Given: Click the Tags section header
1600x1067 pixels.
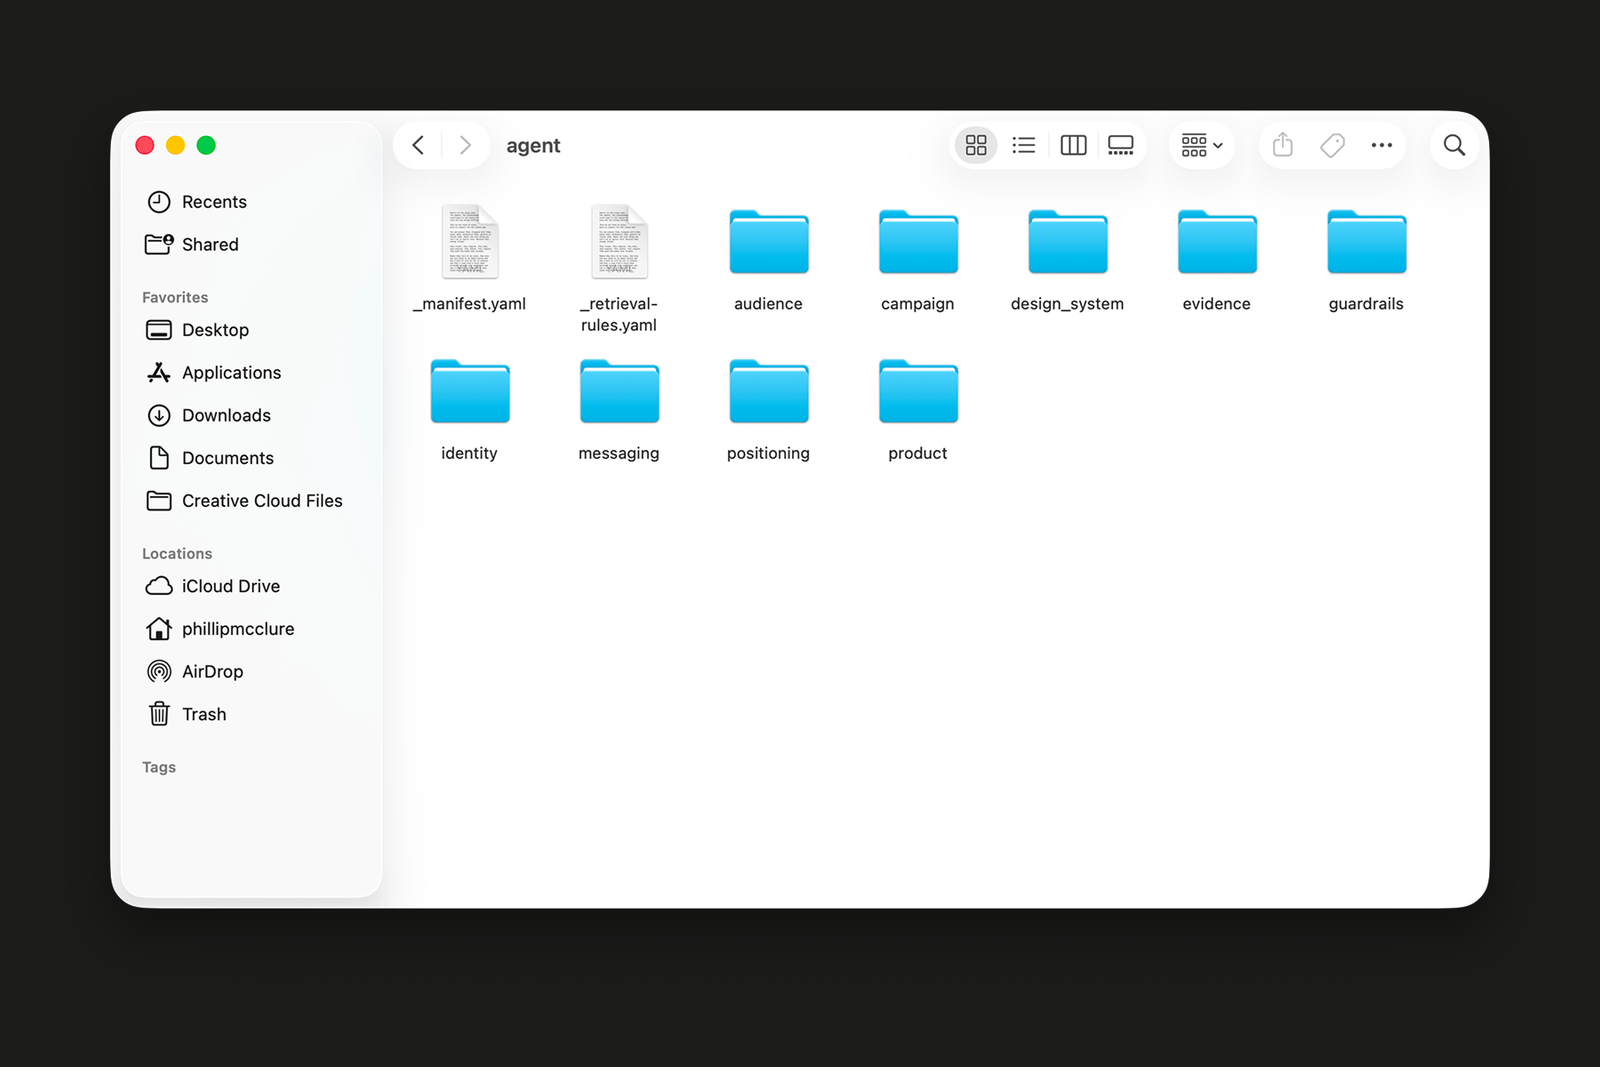Looking at the screenshot, I should pyautogui.click(x=159, y=768).
